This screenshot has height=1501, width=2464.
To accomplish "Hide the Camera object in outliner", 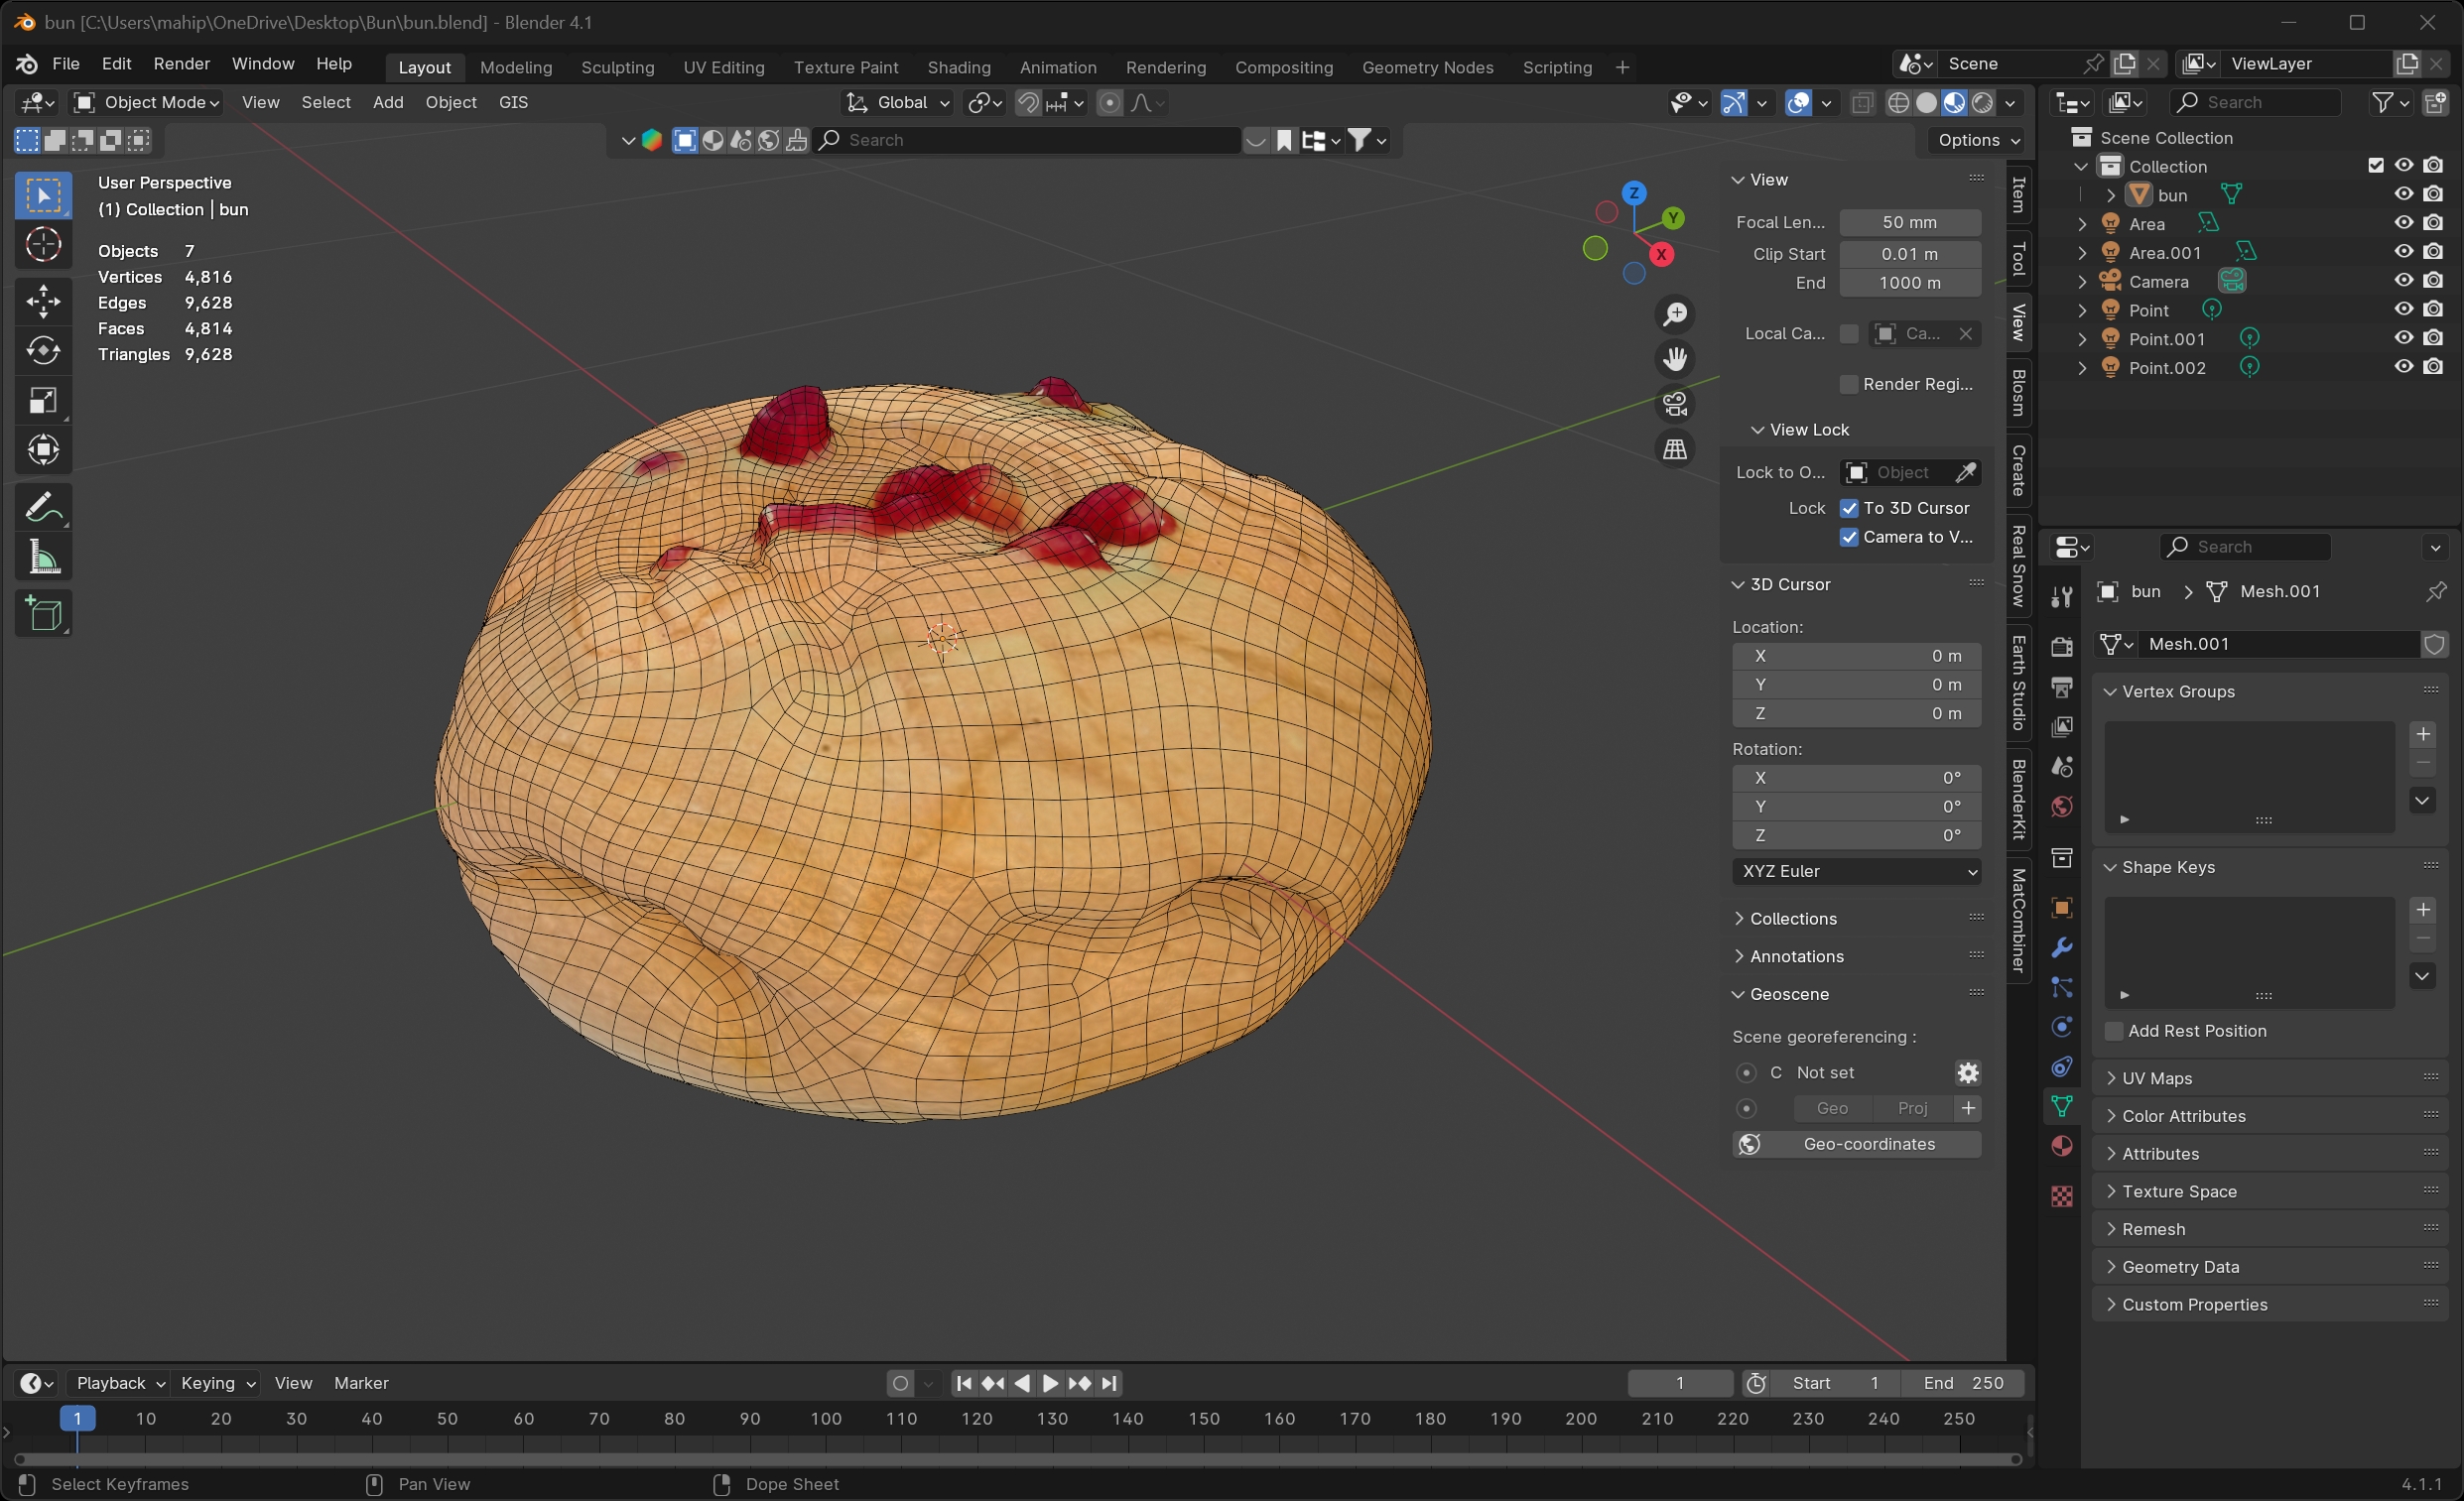I will [2404, 281].
